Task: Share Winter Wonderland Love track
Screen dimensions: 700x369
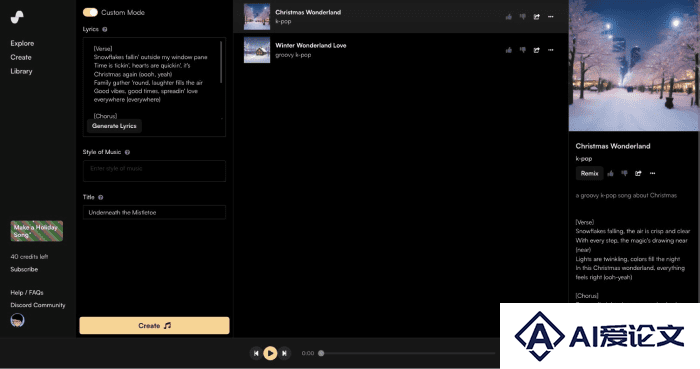Action: point(537,50)
